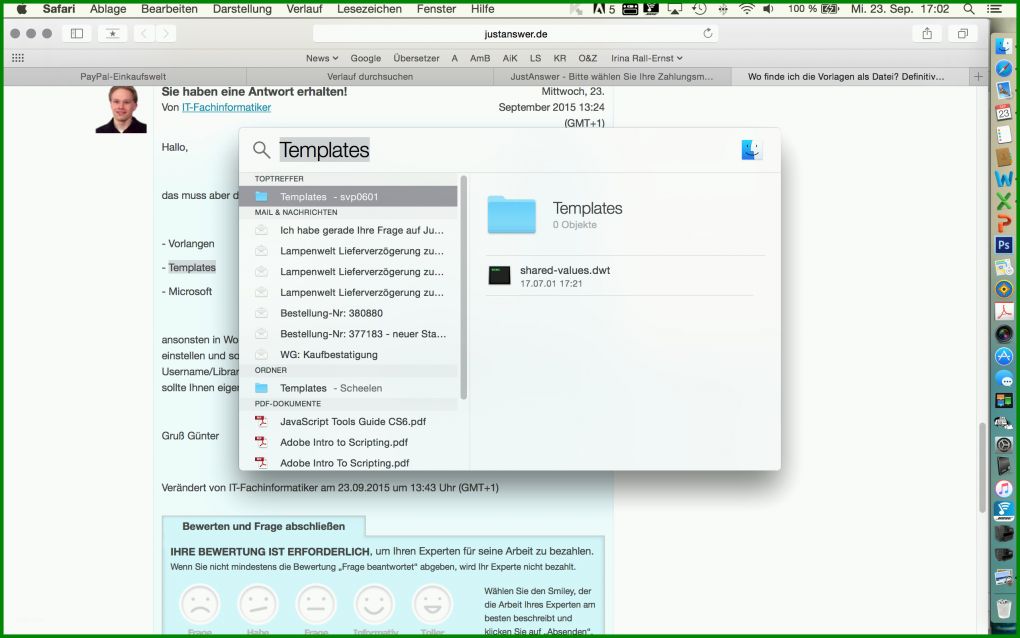Image resolution: width=1020 pixels, height=638 pixels.
Task: Switch to the Verlauf durchsuchen tab
Action: pos(369,77)
